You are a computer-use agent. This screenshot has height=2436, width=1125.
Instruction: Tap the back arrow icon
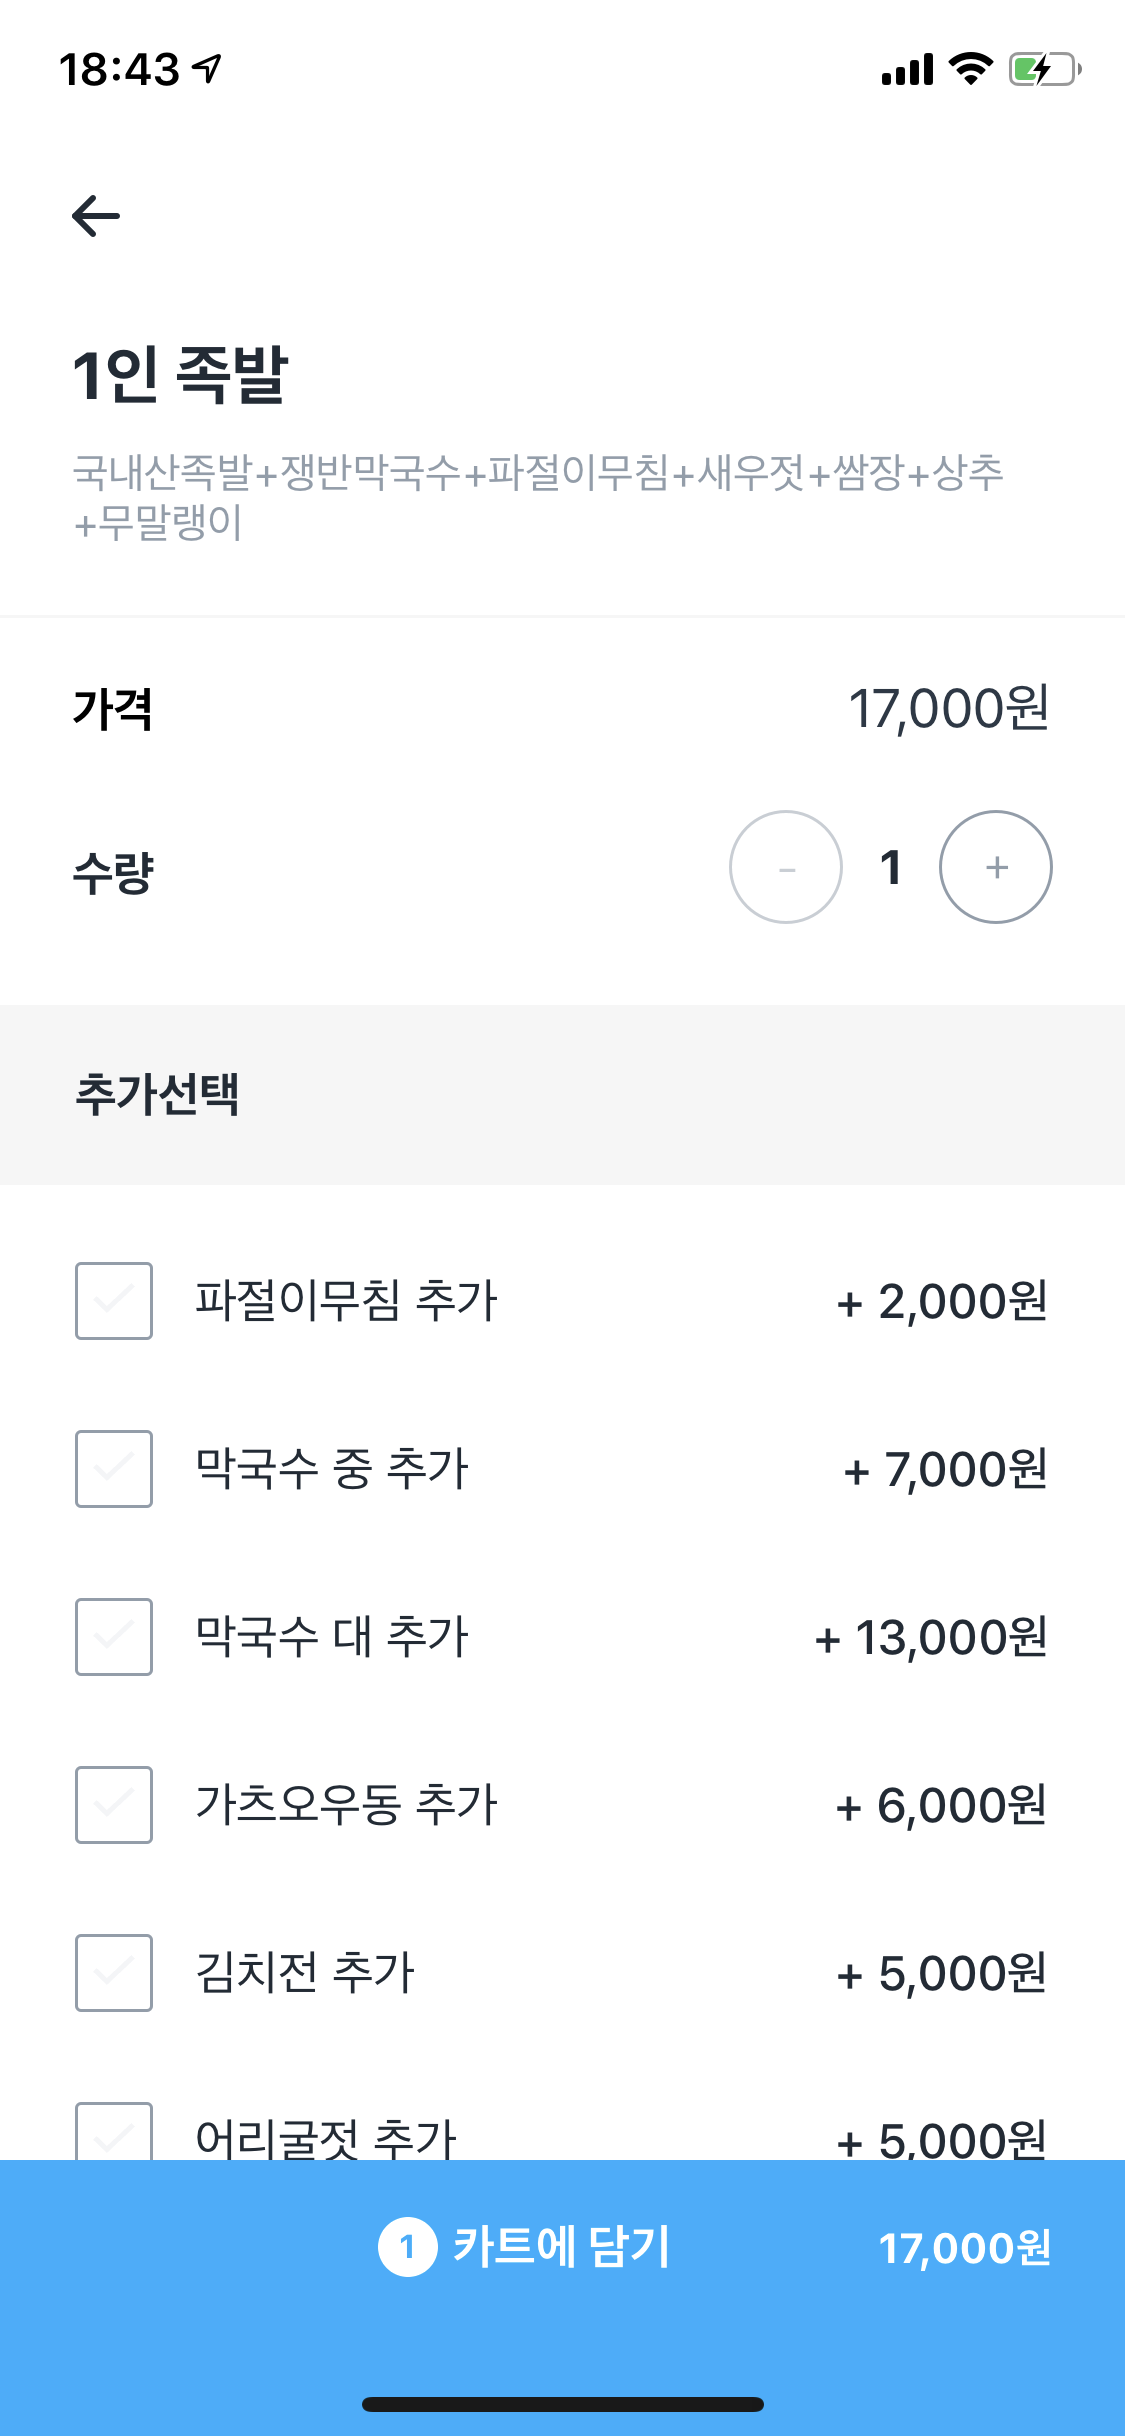click(x=96, y=216)
